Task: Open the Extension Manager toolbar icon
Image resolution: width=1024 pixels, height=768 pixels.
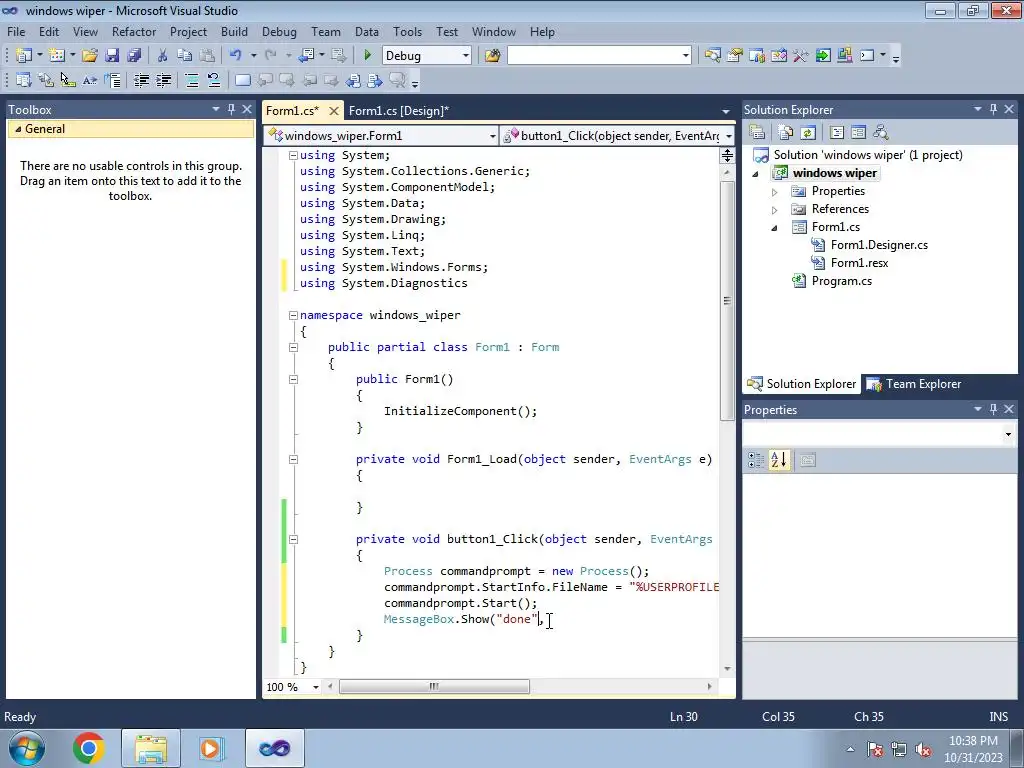Action: (x=844, y=56)
